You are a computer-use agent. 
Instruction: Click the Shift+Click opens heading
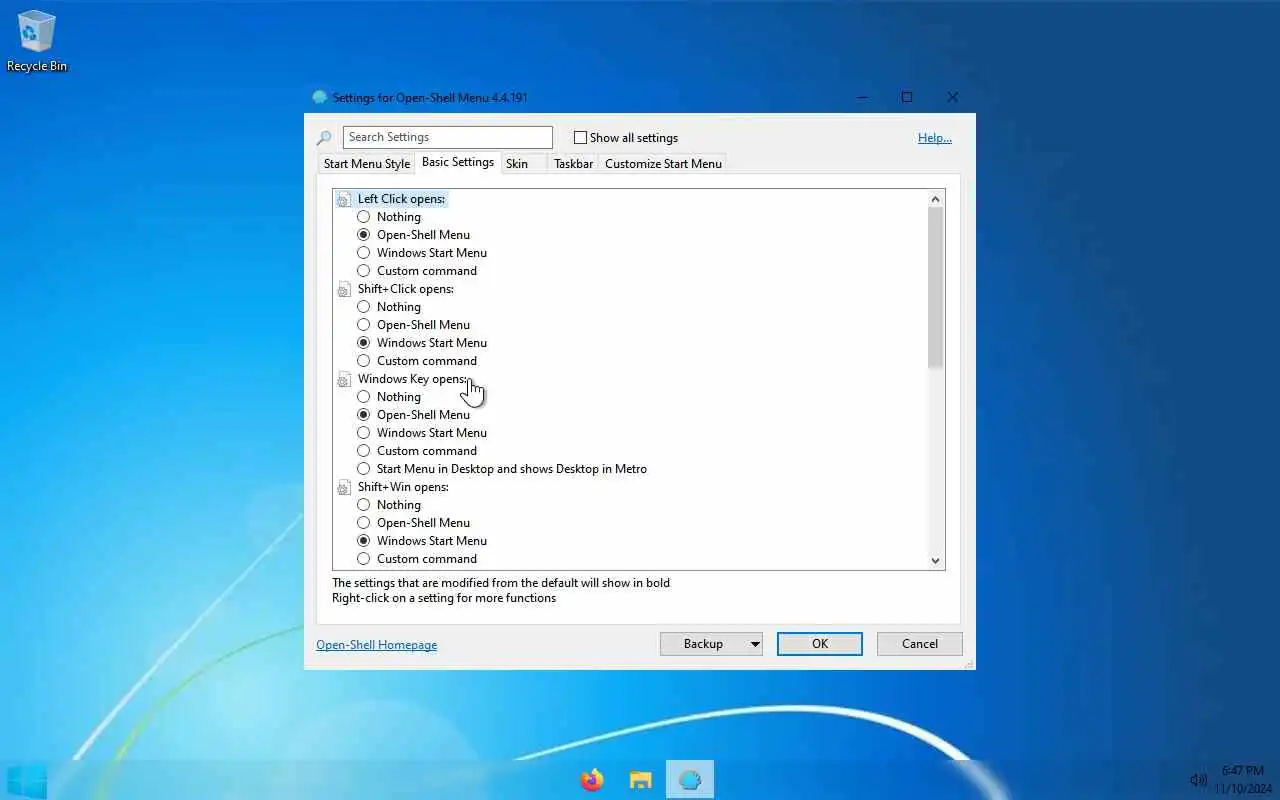[406, 289]
